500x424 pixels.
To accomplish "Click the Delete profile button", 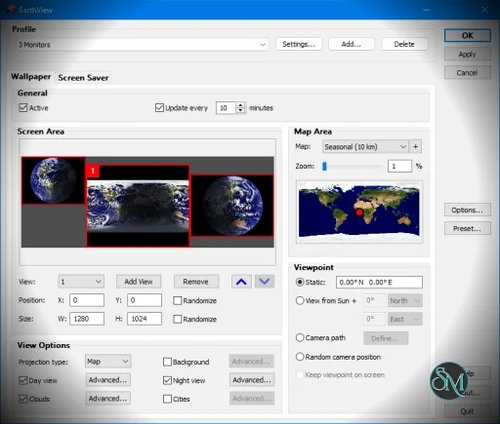I will [404, 44].
